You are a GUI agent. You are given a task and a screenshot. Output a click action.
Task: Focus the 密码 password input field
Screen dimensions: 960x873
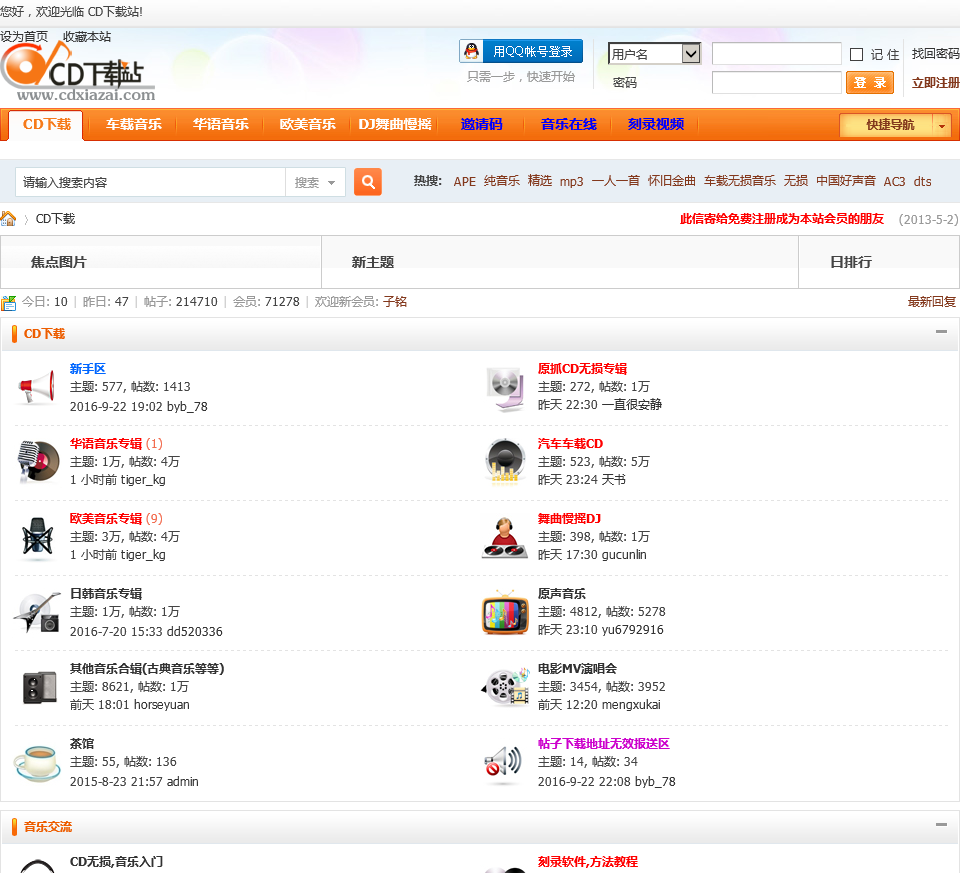776,82
